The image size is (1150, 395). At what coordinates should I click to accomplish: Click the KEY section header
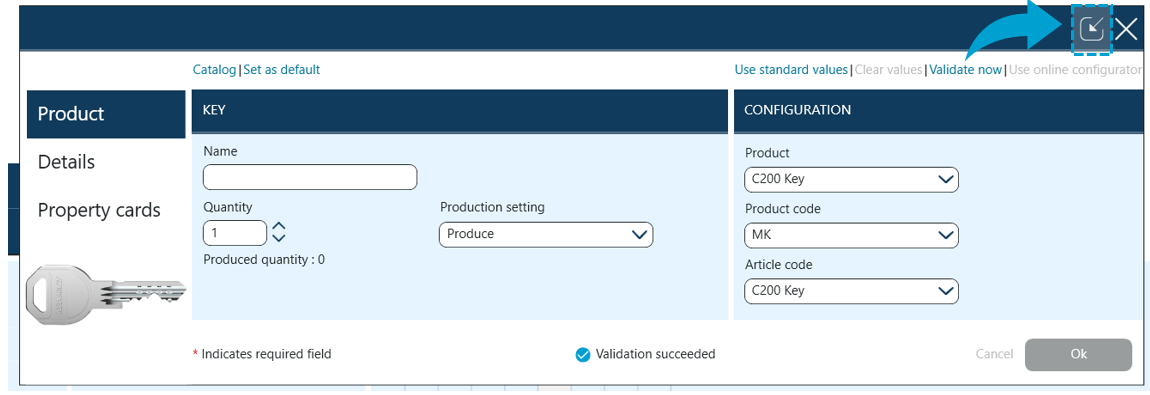click(x=460, y=111)
